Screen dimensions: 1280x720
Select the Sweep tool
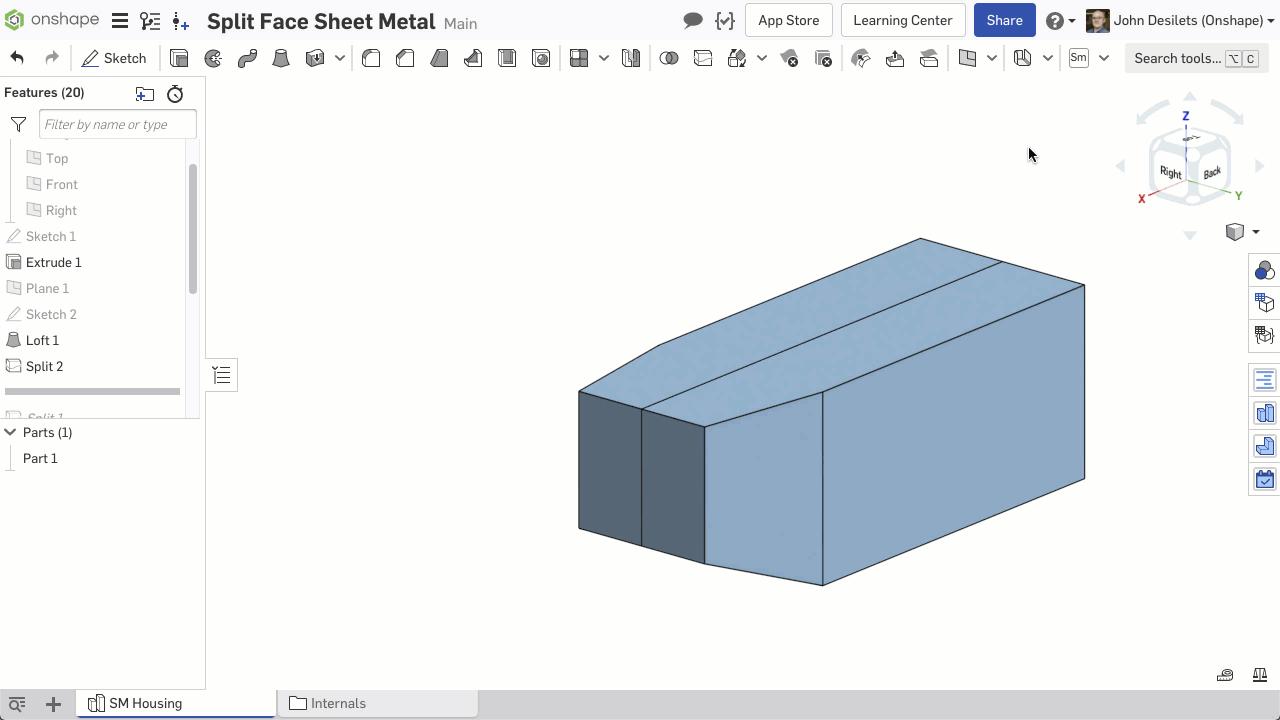[x=247, y=58]
